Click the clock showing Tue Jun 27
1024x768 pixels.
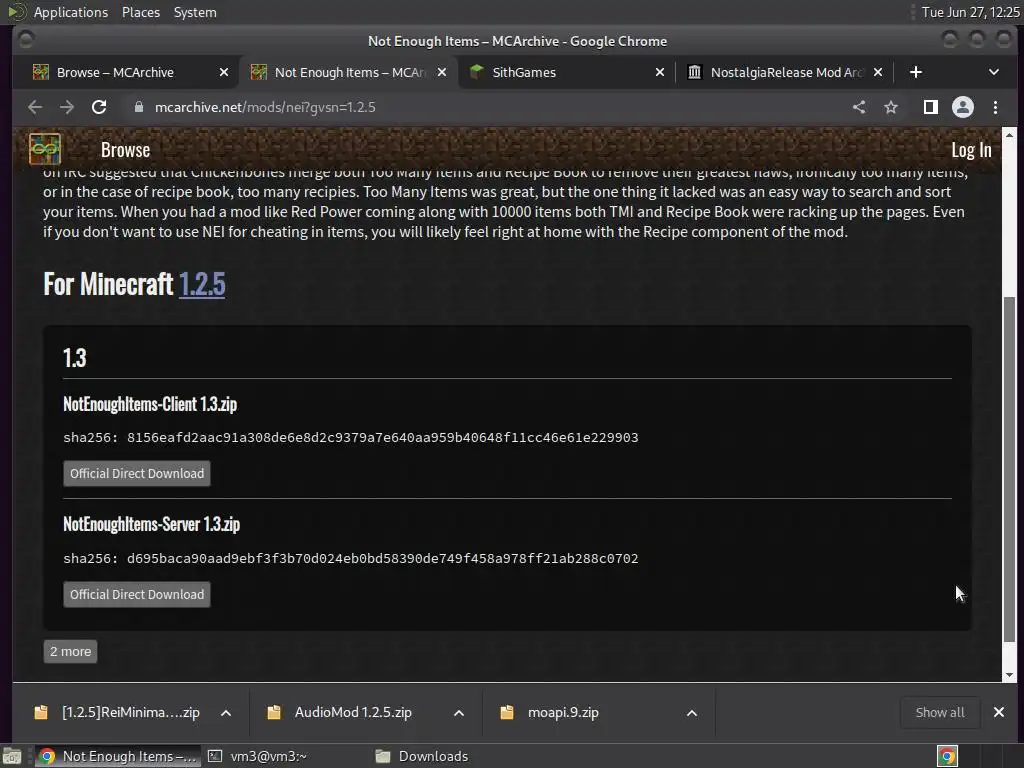970,12
